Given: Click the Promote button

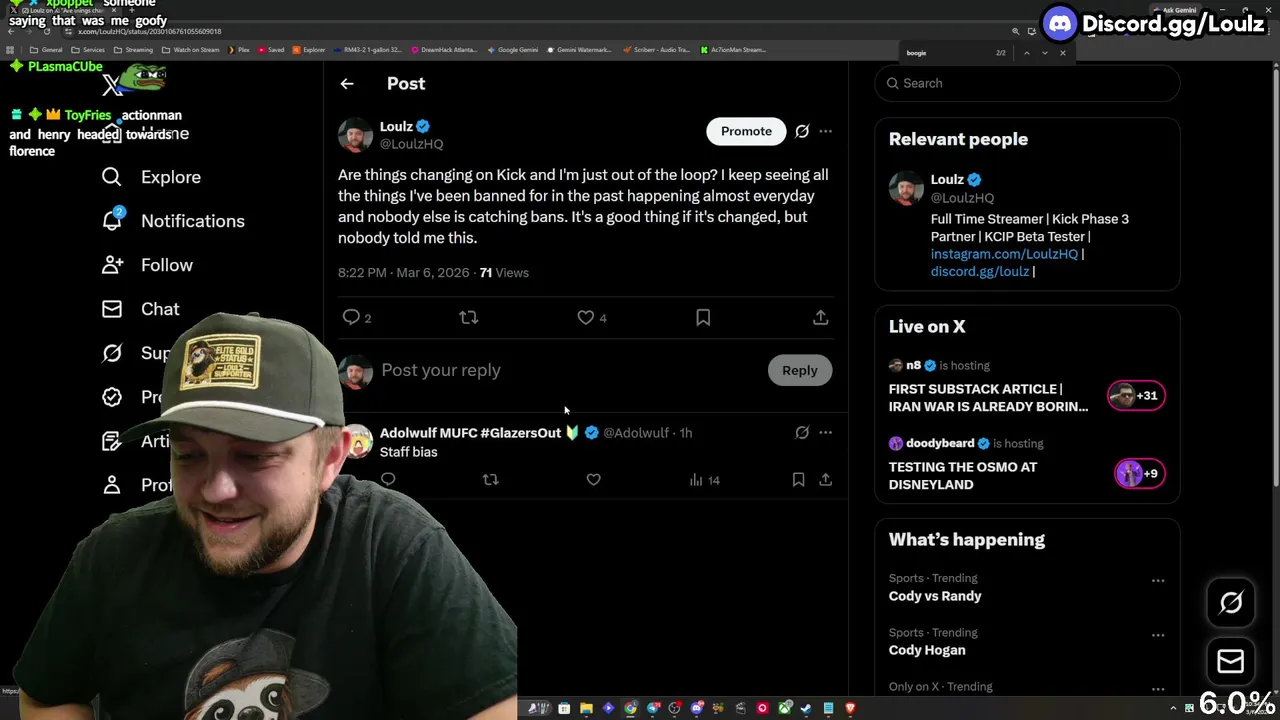Looking at the screenshot, I should tap(746, 131).
